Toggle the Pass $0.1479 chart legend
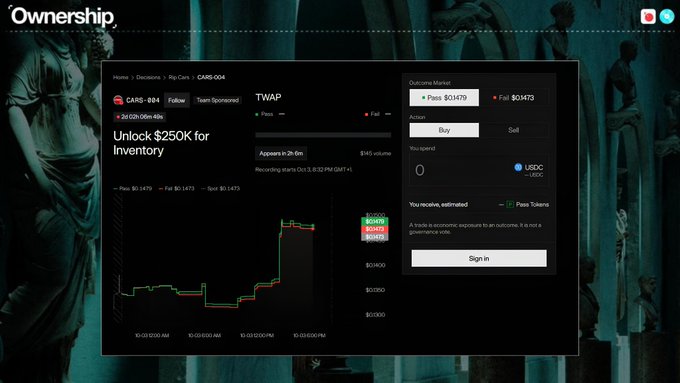This screenshot has height=383, width=680. click(x=133, y=188)
